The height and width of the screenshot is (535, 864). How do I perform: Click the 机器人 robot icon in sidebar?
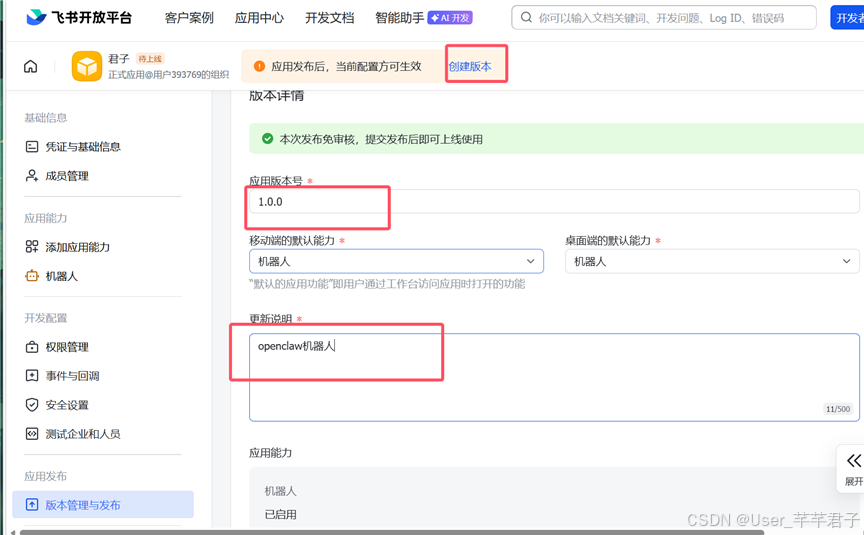32,276
